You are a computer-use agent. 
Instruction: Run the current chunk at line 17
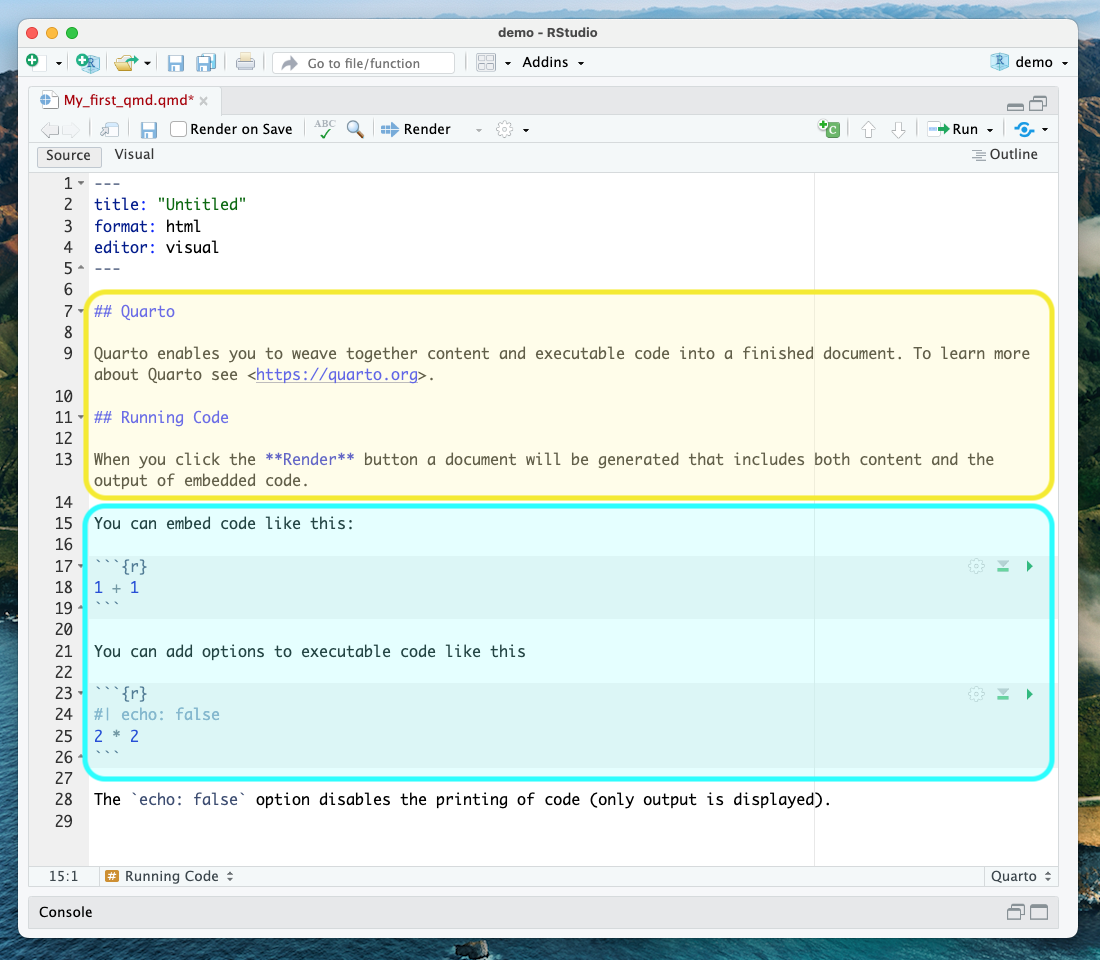pyautogui.click(x=1029, y=566)
